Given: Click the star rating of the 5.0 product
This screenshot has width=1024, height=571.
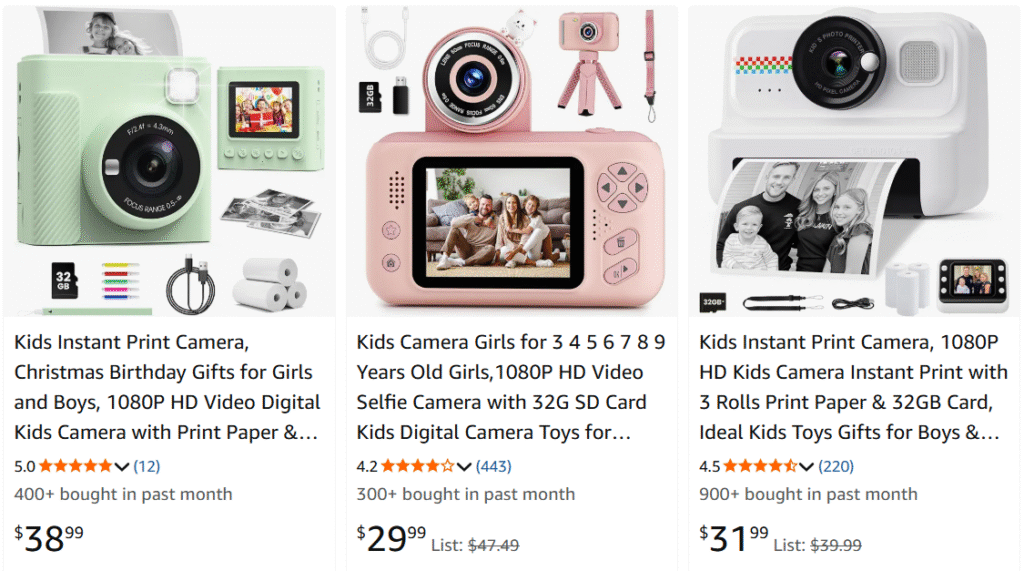Looking at the screenshot, I should (76, 466).
